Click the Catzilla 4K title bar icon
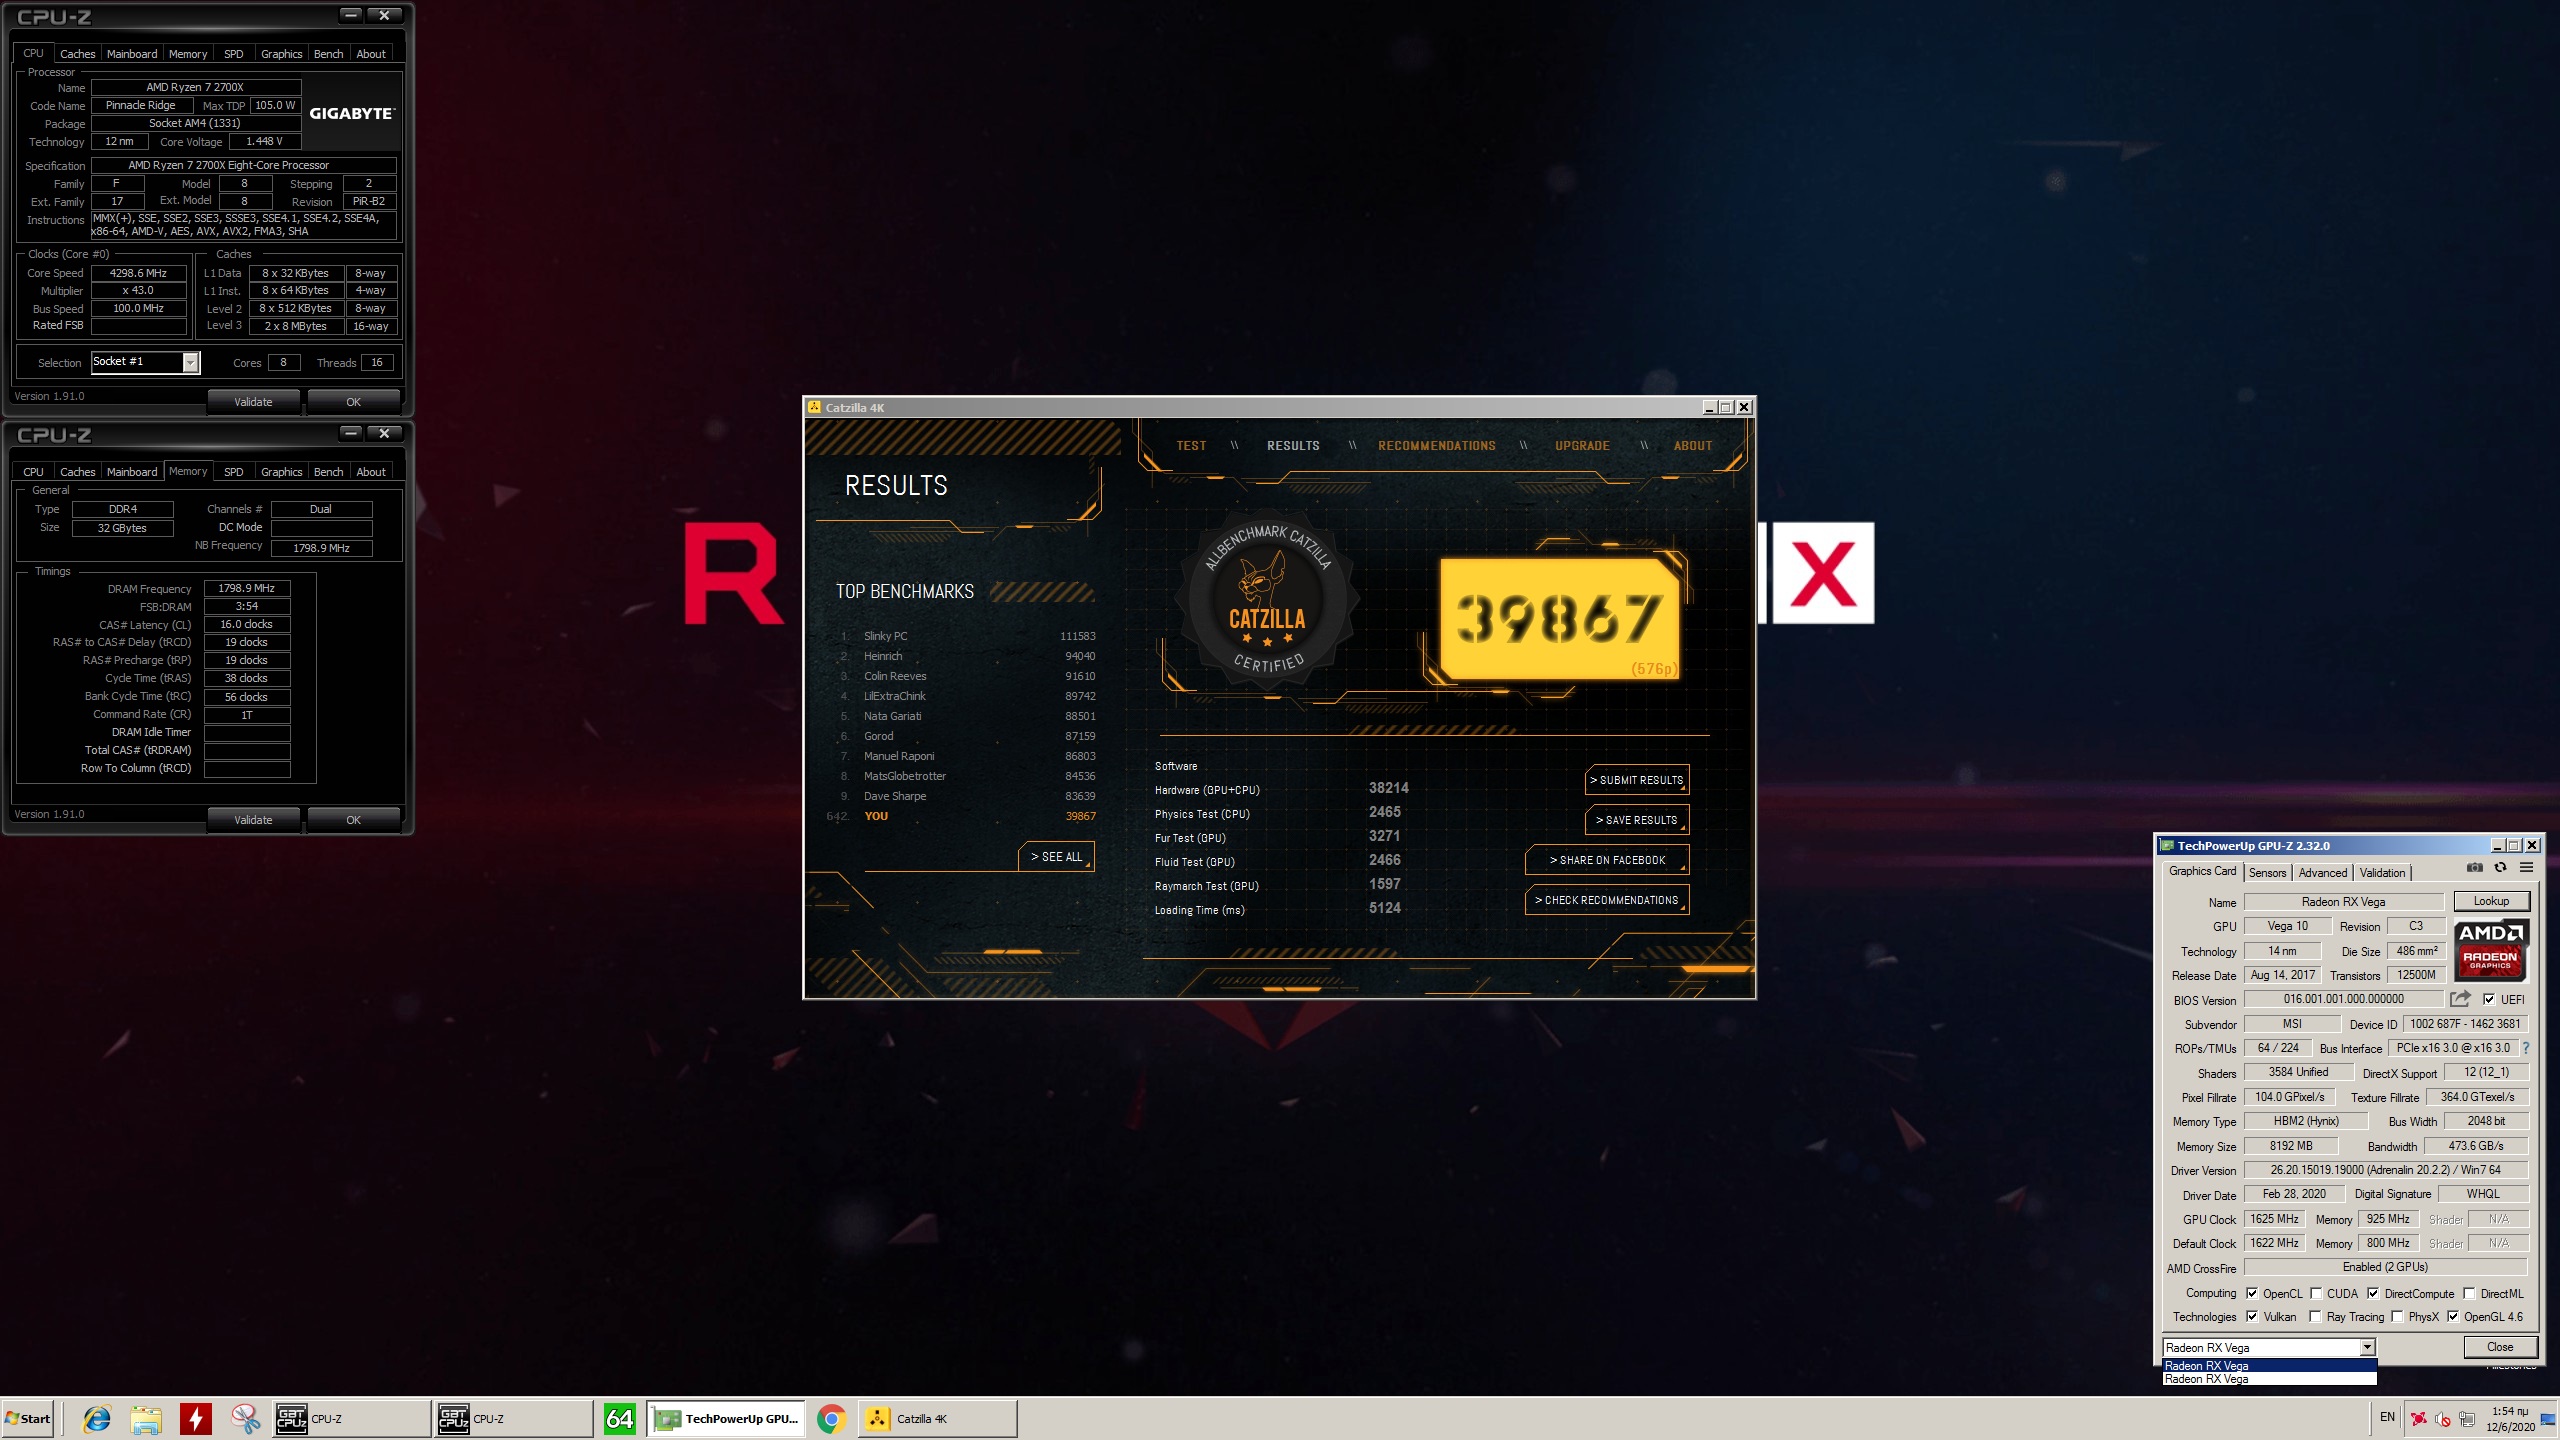Viewport: 2560px width, 1440px height. point(815,407)
